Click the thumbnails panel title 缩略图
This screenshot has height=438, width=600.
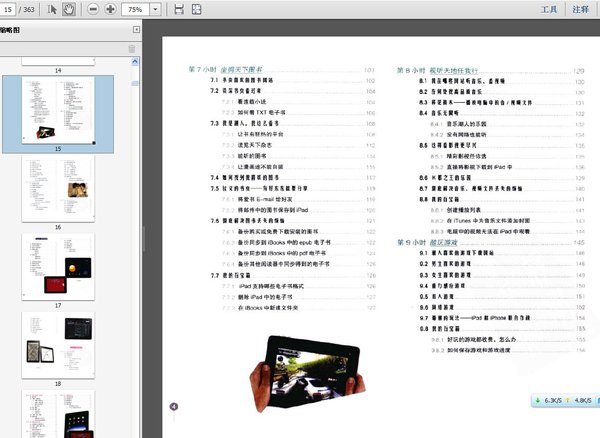coord(10,30)
